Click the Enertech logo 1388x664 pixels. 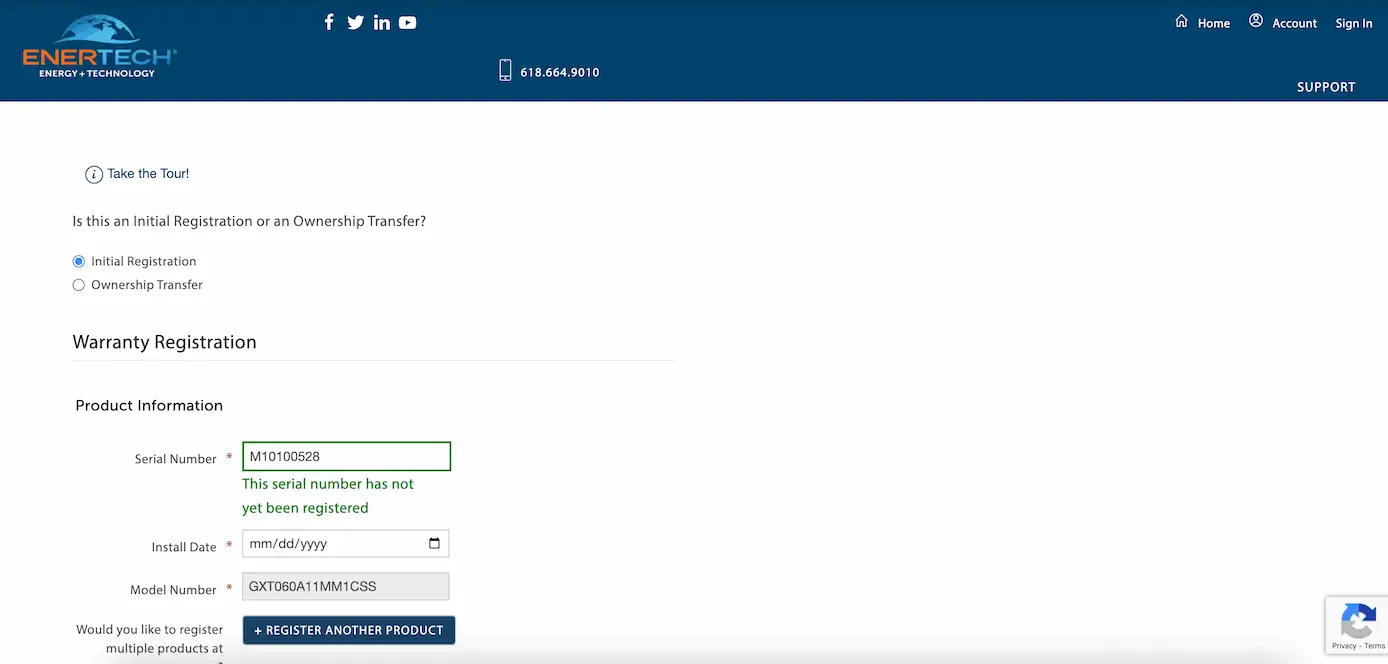tap(99, 47)
